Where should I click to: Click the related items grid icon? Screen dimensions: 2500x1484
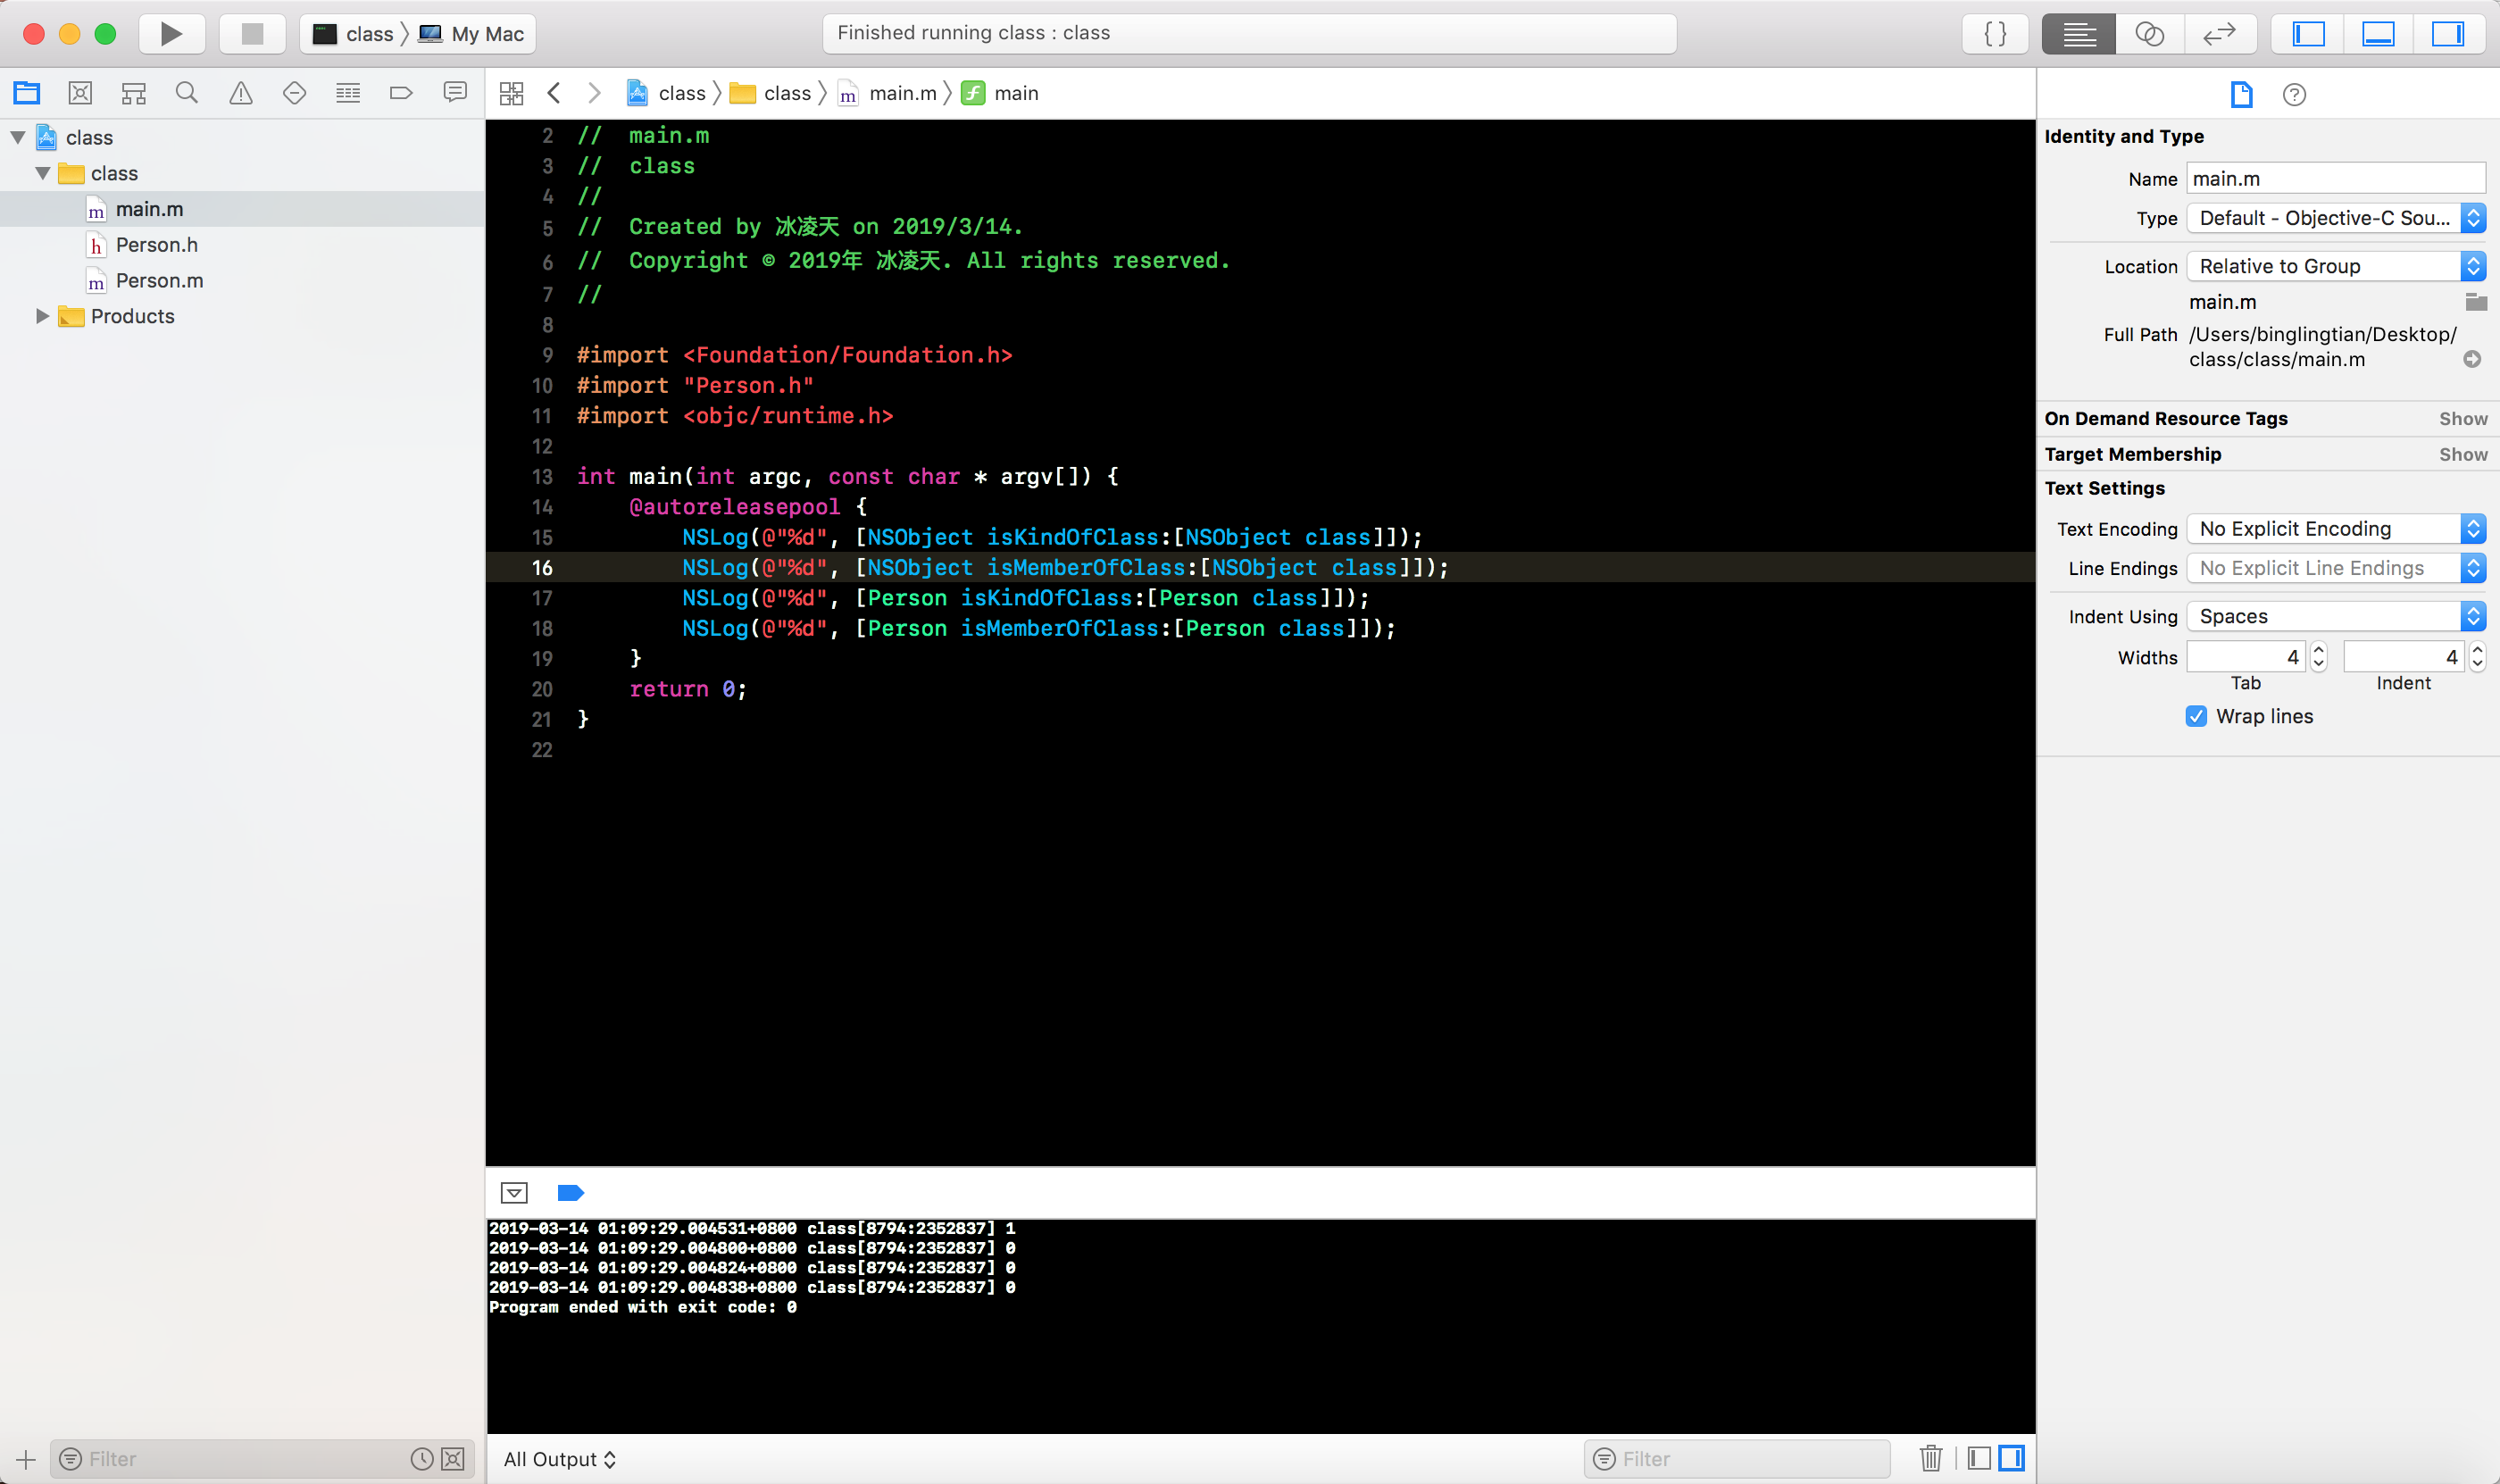point(511,93)
